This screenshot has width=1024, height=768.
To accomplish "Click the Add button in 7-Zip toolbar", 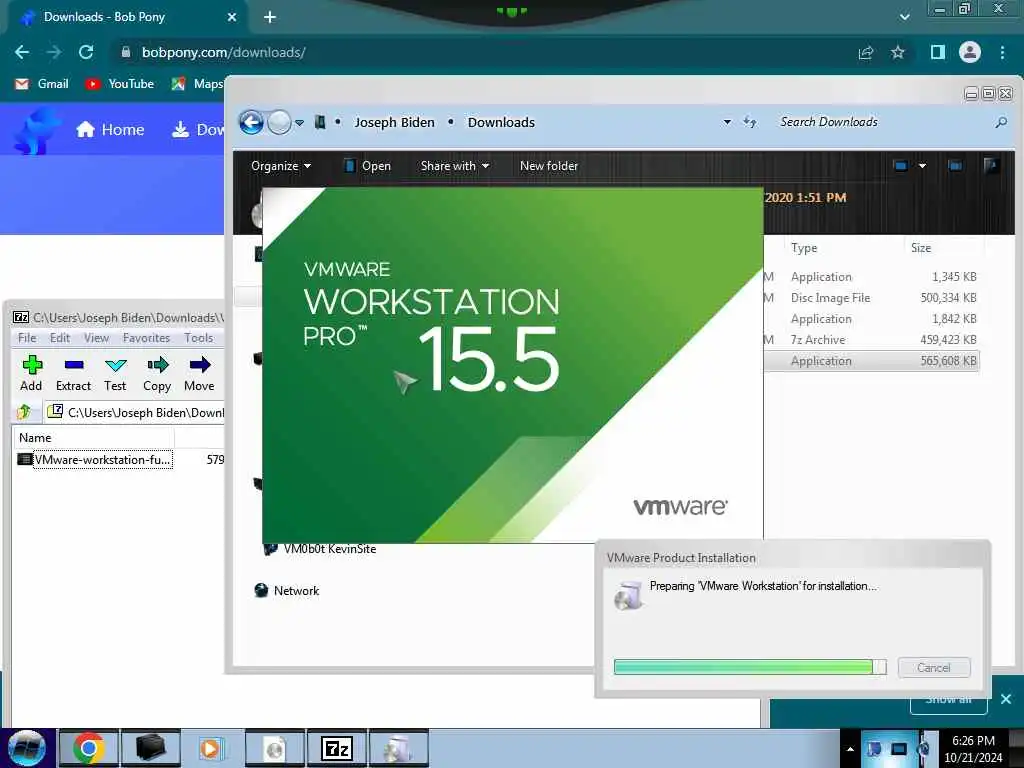I will [31, 373].
